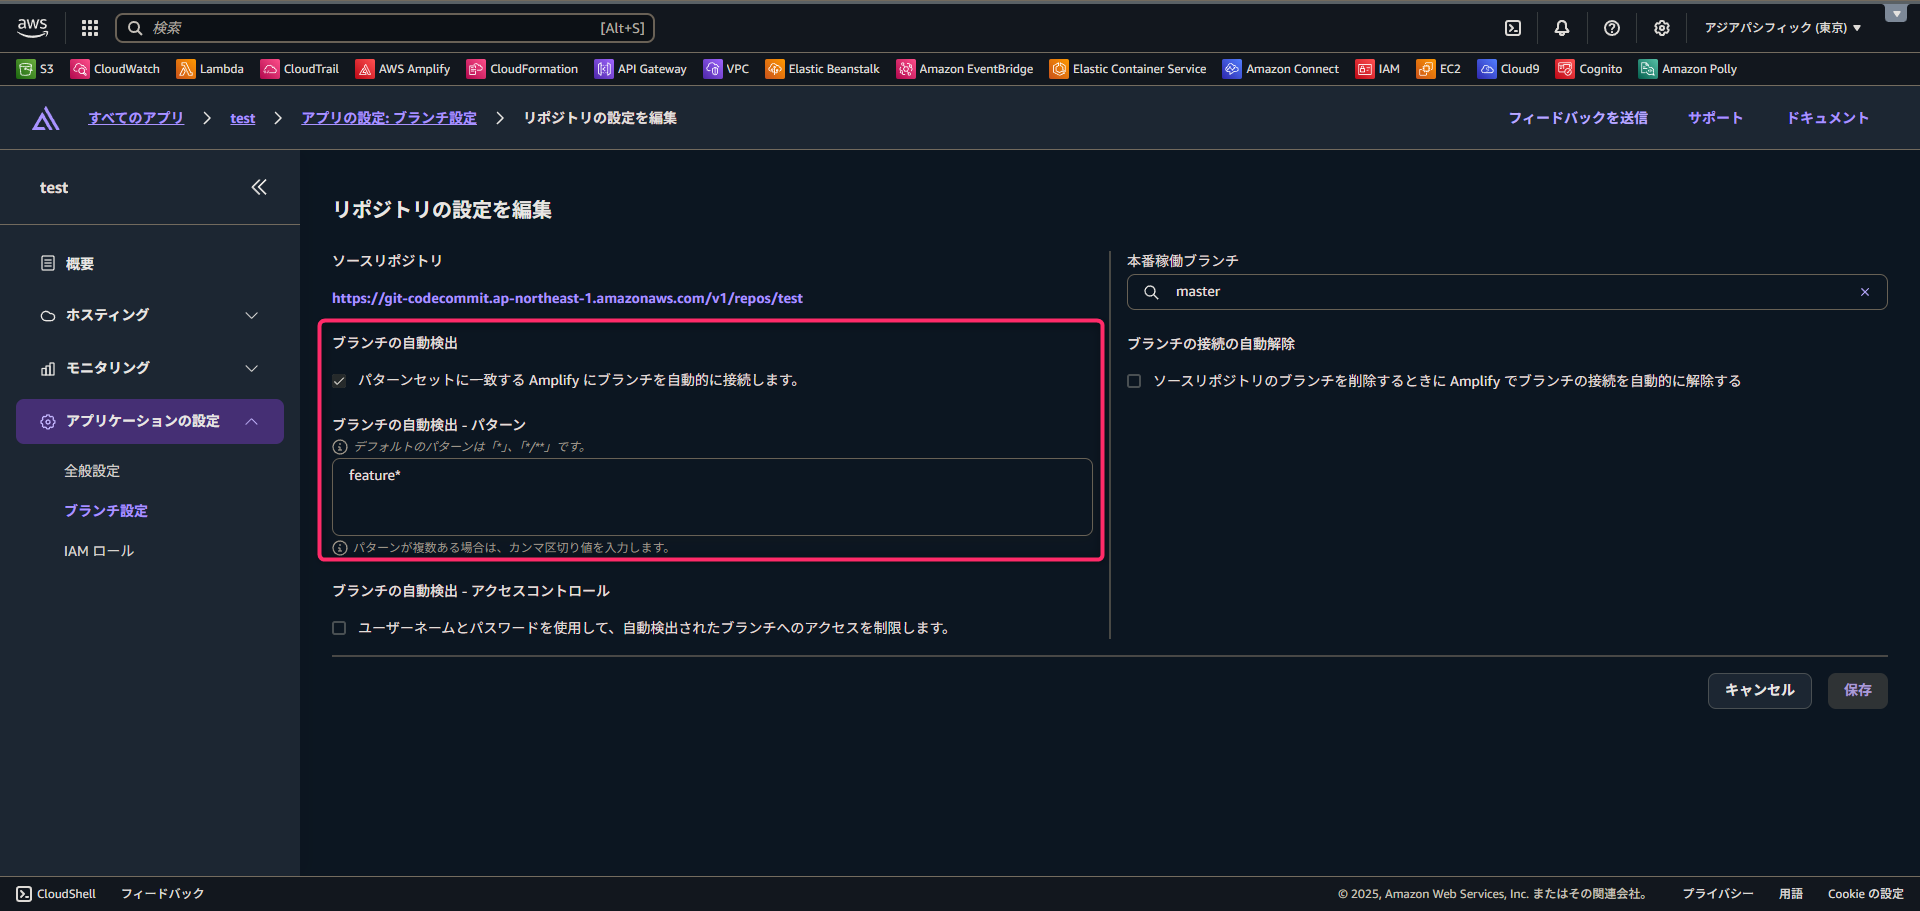
Task: Open the Elastic Container Service shortcut
Action: [x=1128, y=69]
